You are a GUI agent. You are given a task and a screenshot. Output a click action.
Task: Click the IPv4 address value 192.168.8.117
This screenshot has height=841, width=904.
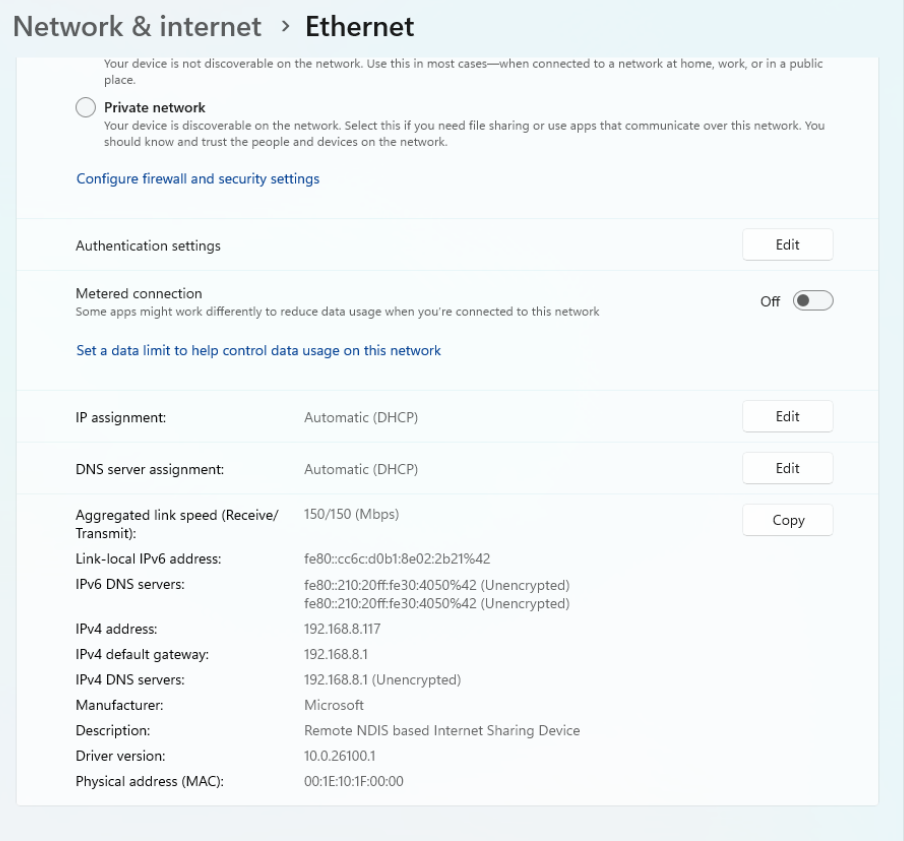(x=342, y=629)
